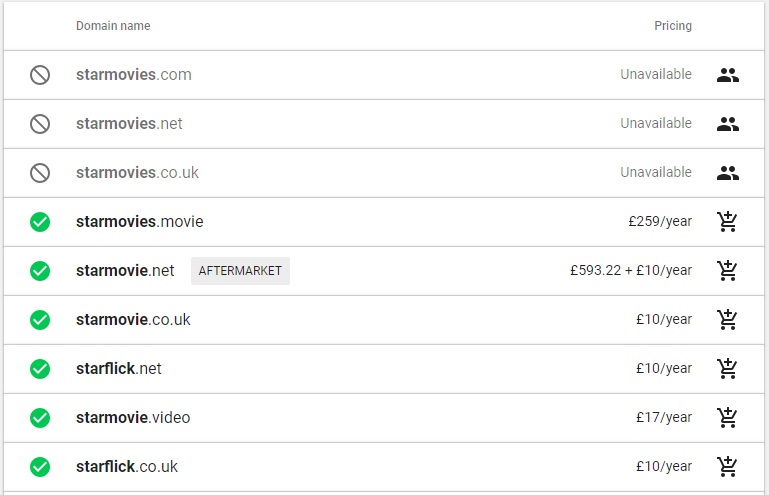Image resolution: width=769 pixels, height=495 pixels.
Task: Select the starmovies.movie domain name
Action: [139, 222]
